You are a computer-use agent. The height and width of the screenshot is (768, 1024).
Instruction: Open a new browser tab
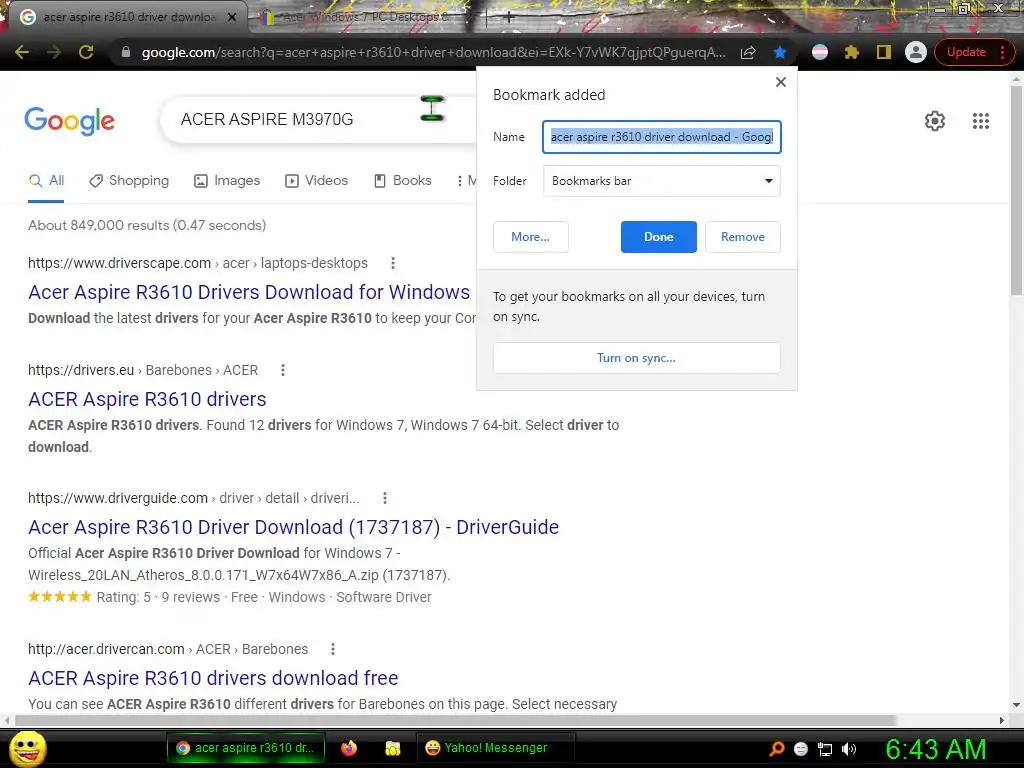click(507, 18)
